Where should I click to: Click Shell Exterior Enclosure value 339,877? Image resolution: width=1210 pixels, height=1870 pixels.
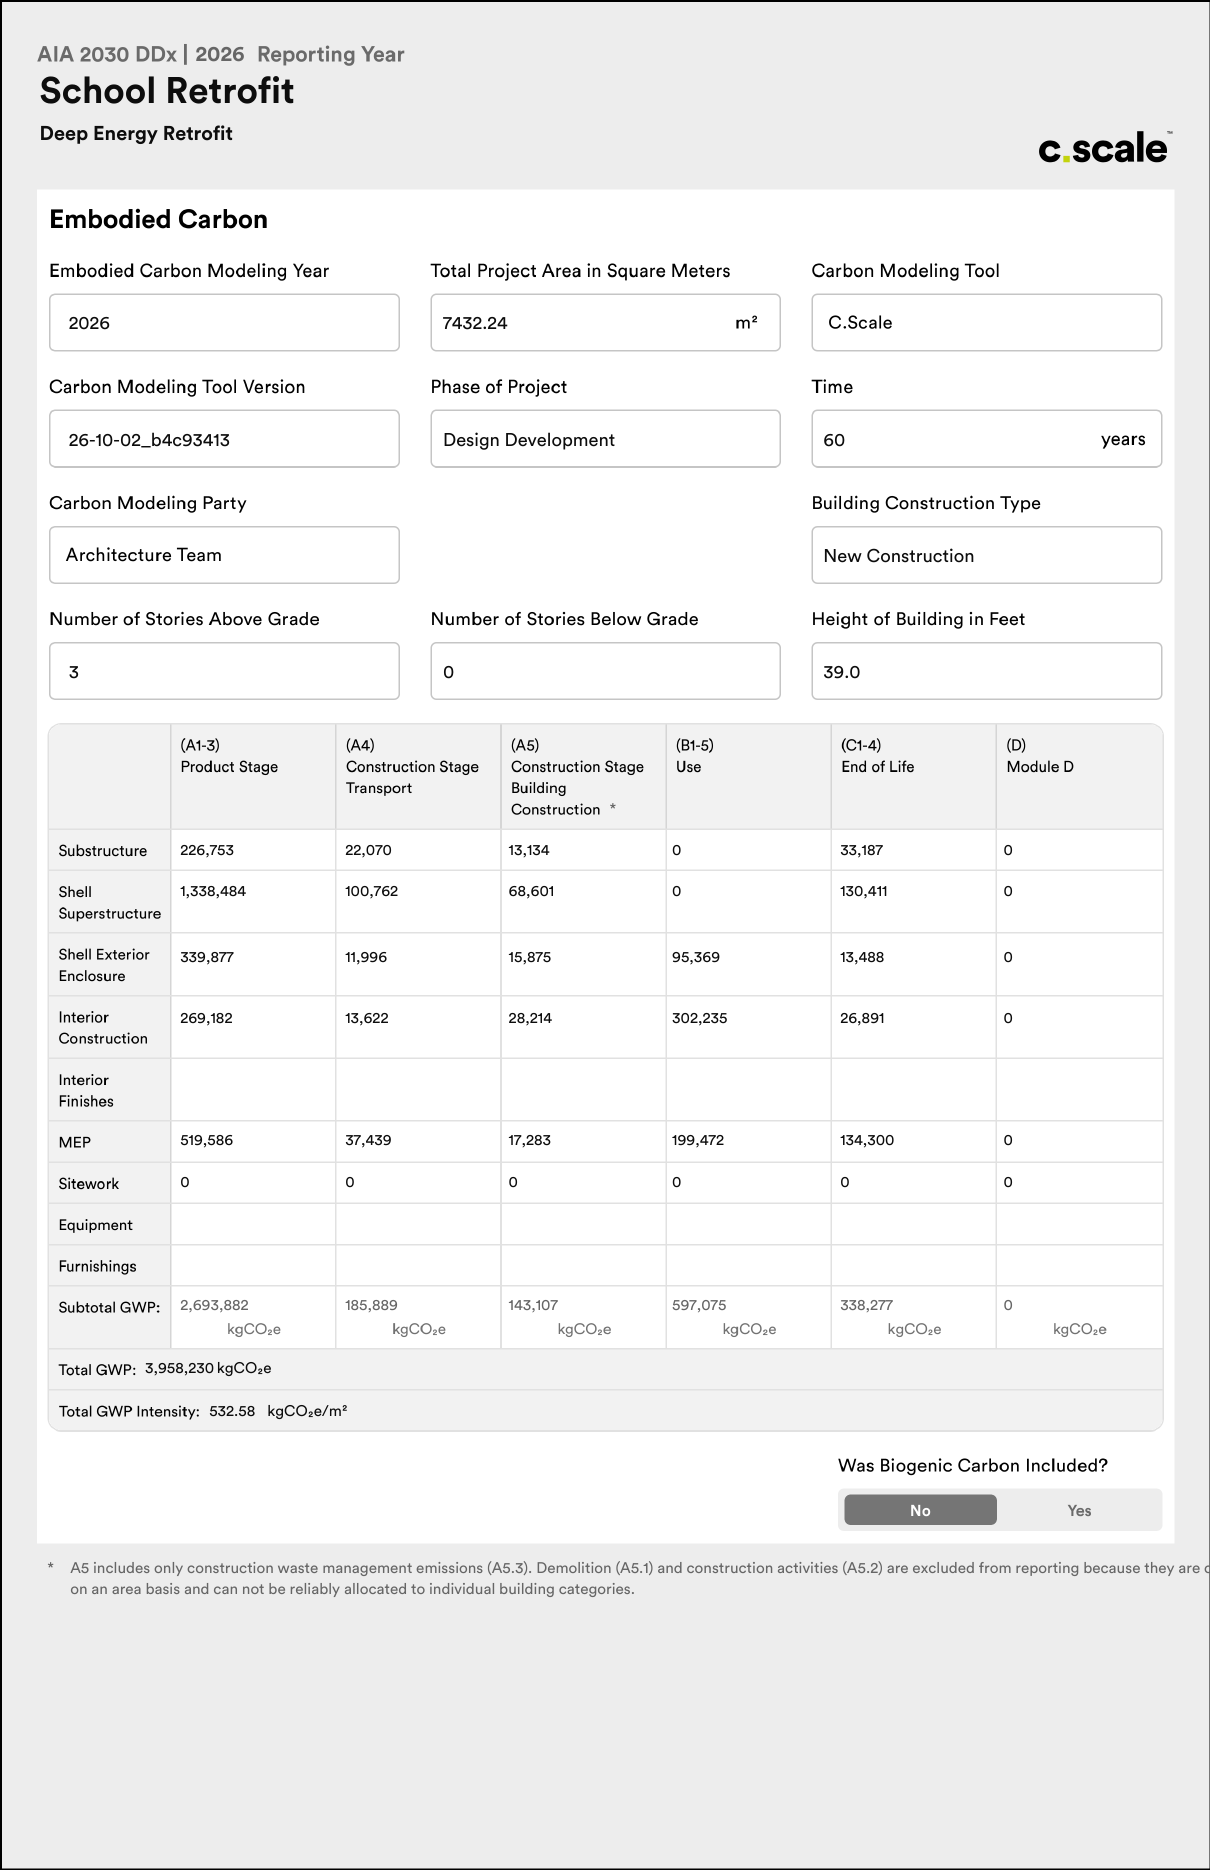tap(206, 957)
